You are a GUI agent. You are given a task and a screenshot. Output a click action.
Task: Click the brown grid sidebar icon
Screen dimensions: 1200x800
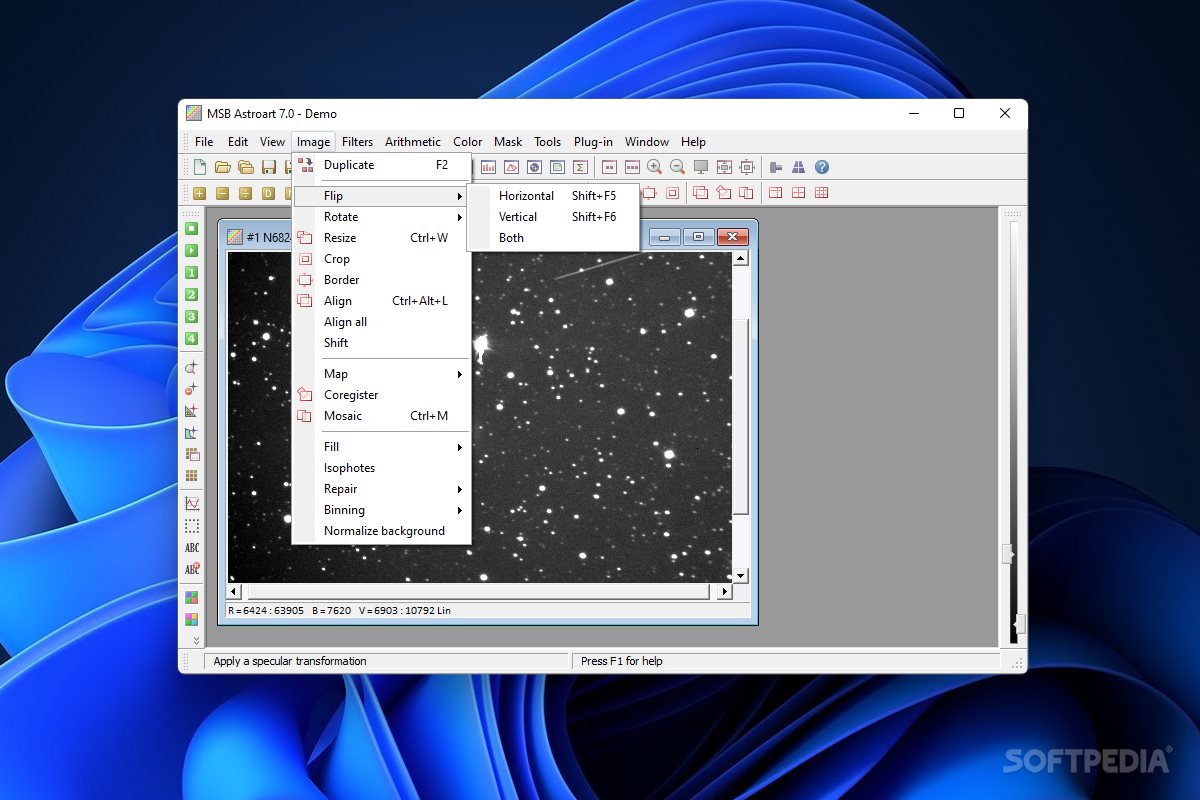pos(191,475)
